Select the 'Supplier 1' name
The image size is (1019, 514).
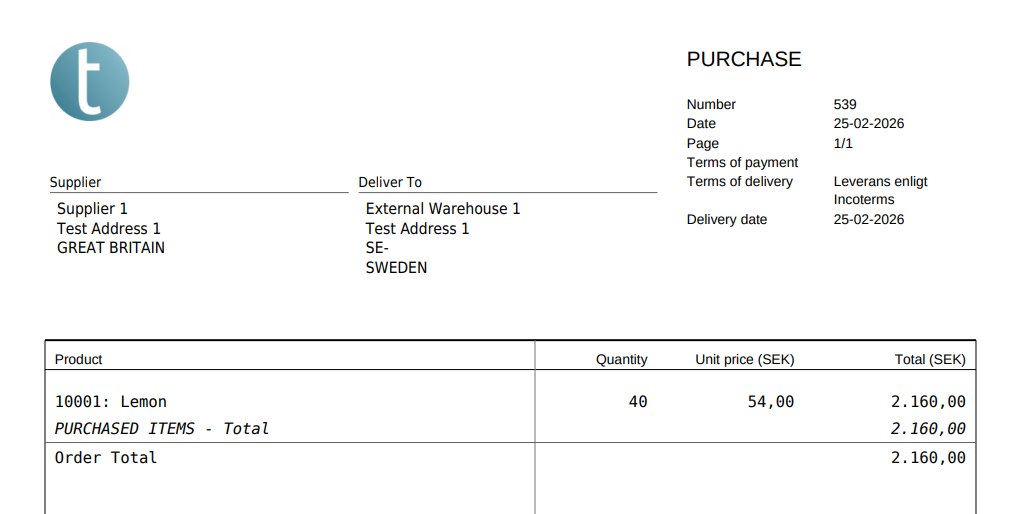(x=92, y=209)
